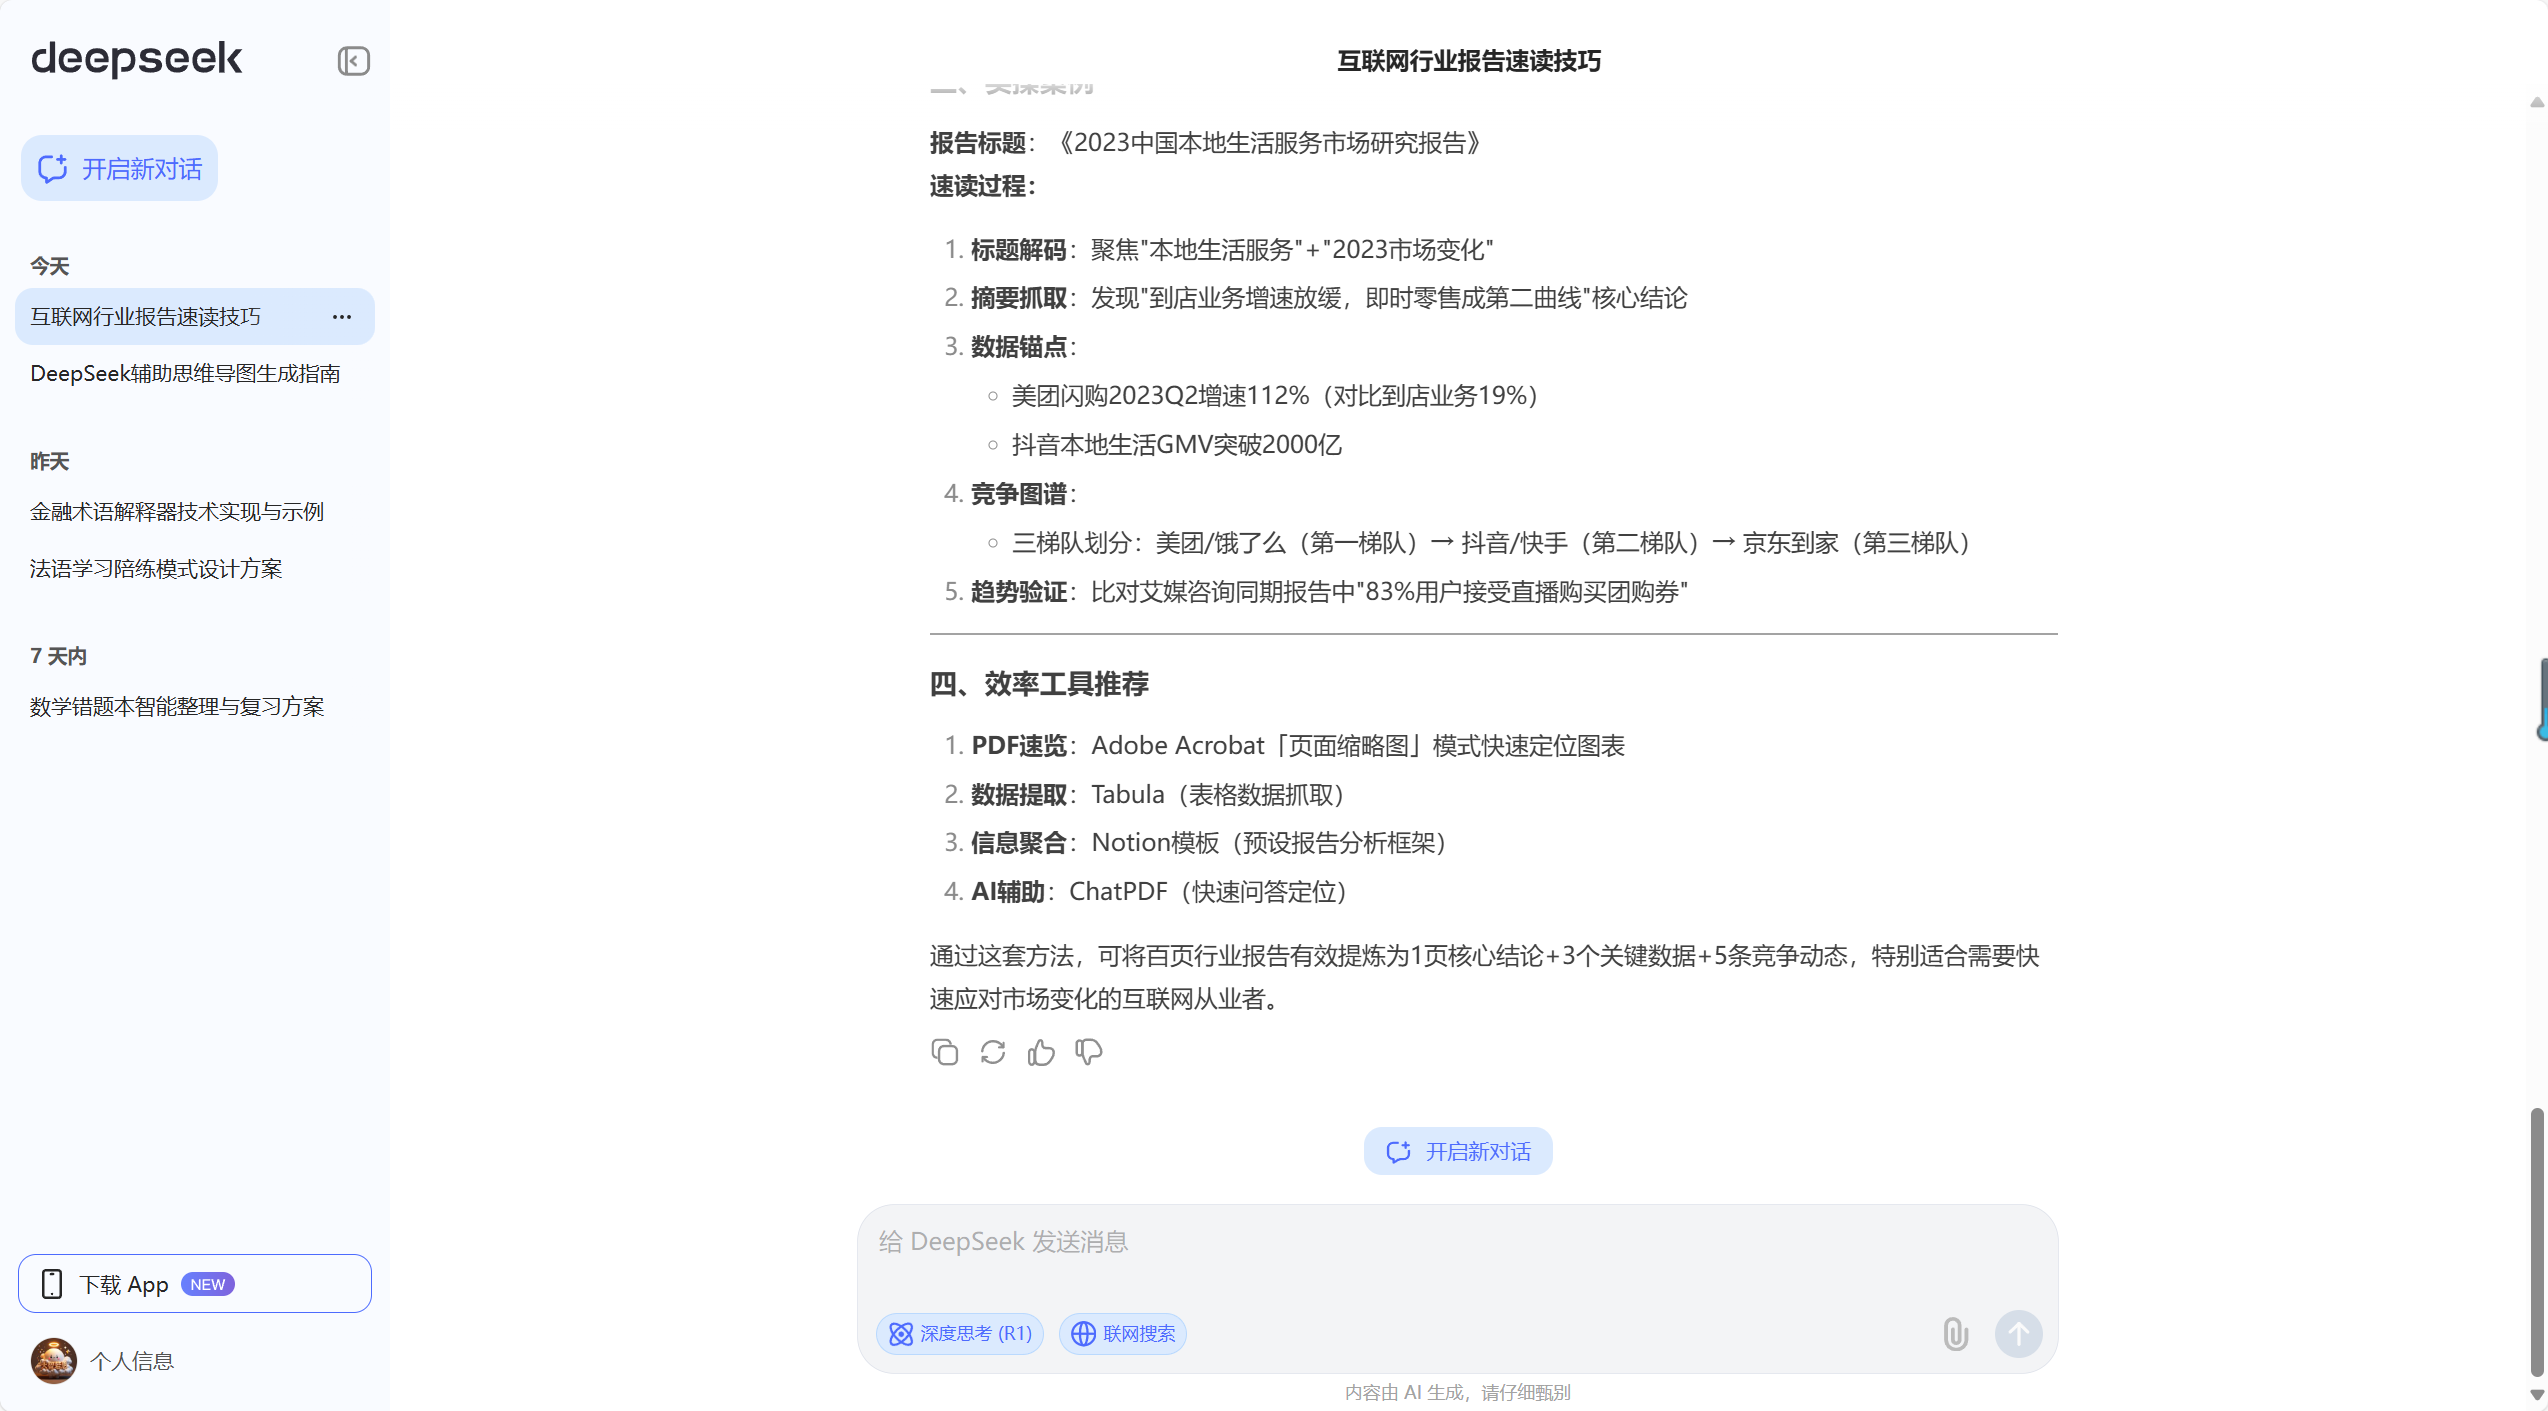Regenerate the response with refresh icon

tap(993, 1053)
